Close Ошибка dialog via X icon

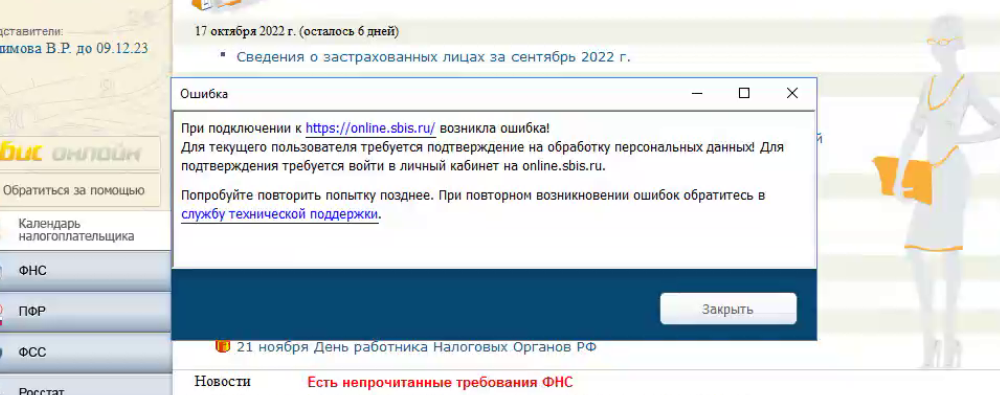[x=792, y=93]
